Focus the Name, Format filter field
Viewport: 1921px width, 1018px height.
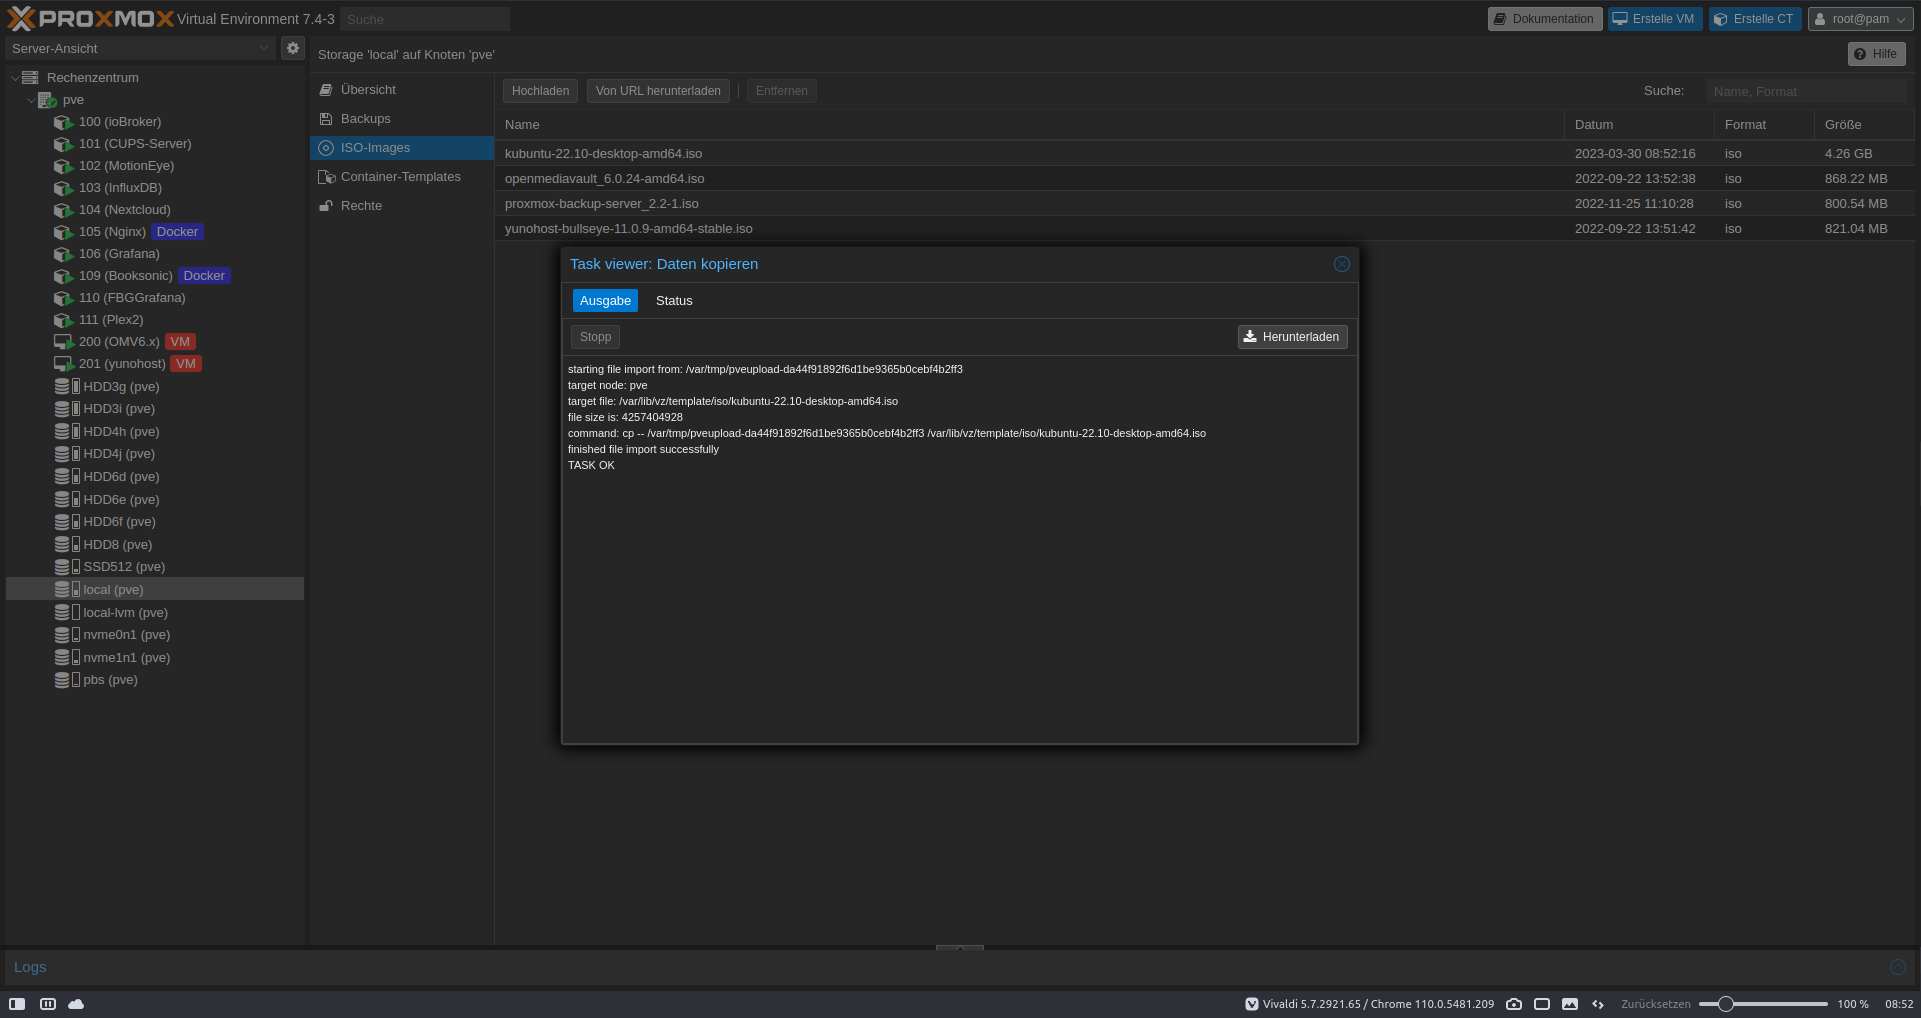tap(1806, 91)
